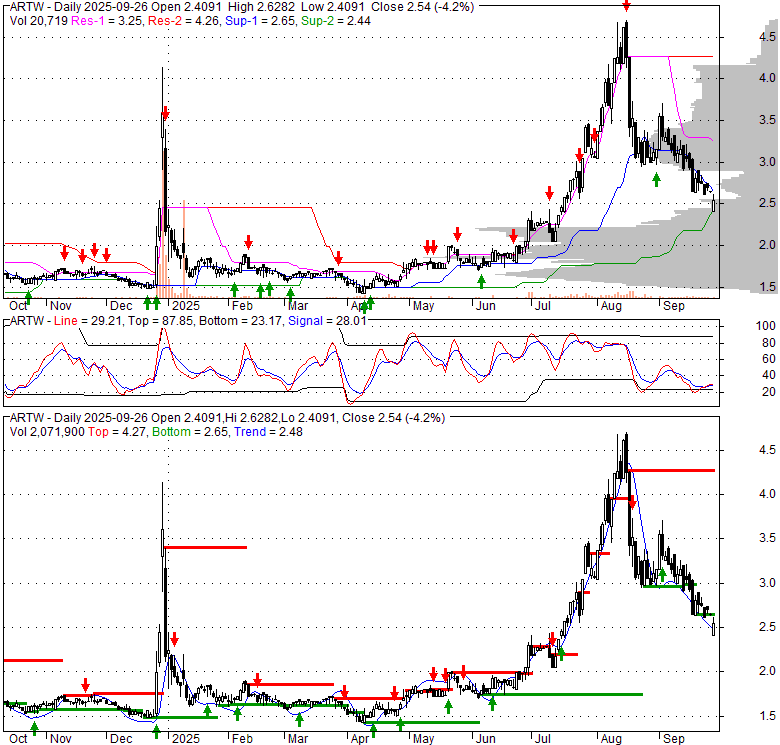This screenshot has width=780, height=745.
Task: Click the Jul label on top chart time axis
Action: tap(542, 306)
